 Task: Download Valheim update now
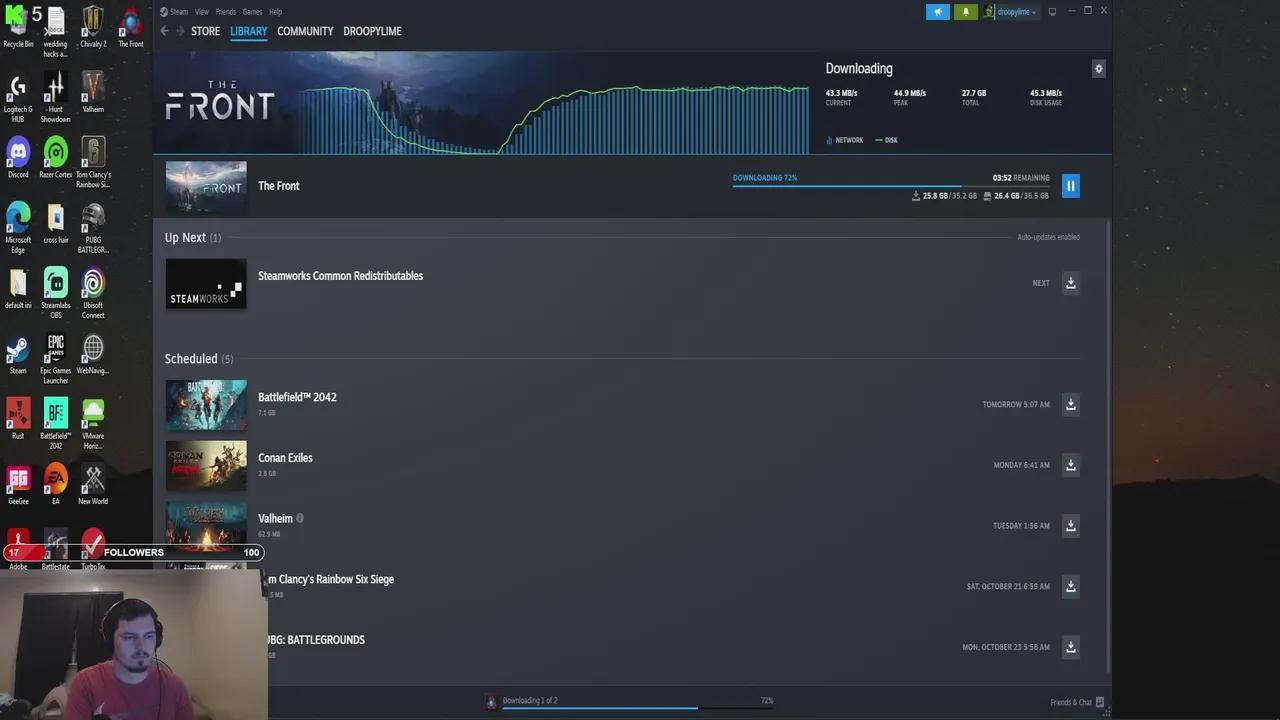click(1070, 525)
